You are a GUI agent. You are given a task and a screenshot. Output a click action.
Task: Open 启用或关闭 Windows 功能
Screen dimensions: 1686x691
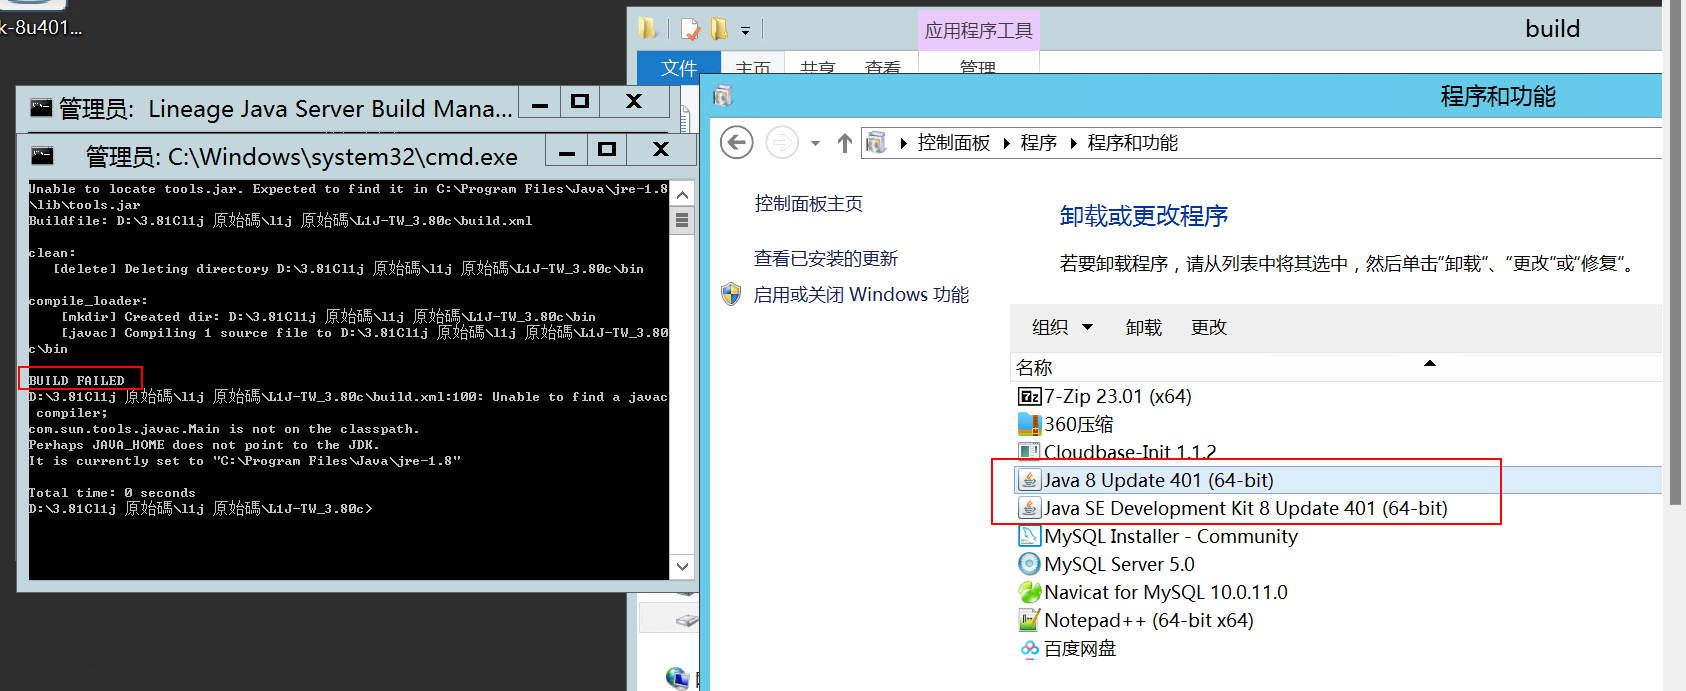(x=861, y=295)
